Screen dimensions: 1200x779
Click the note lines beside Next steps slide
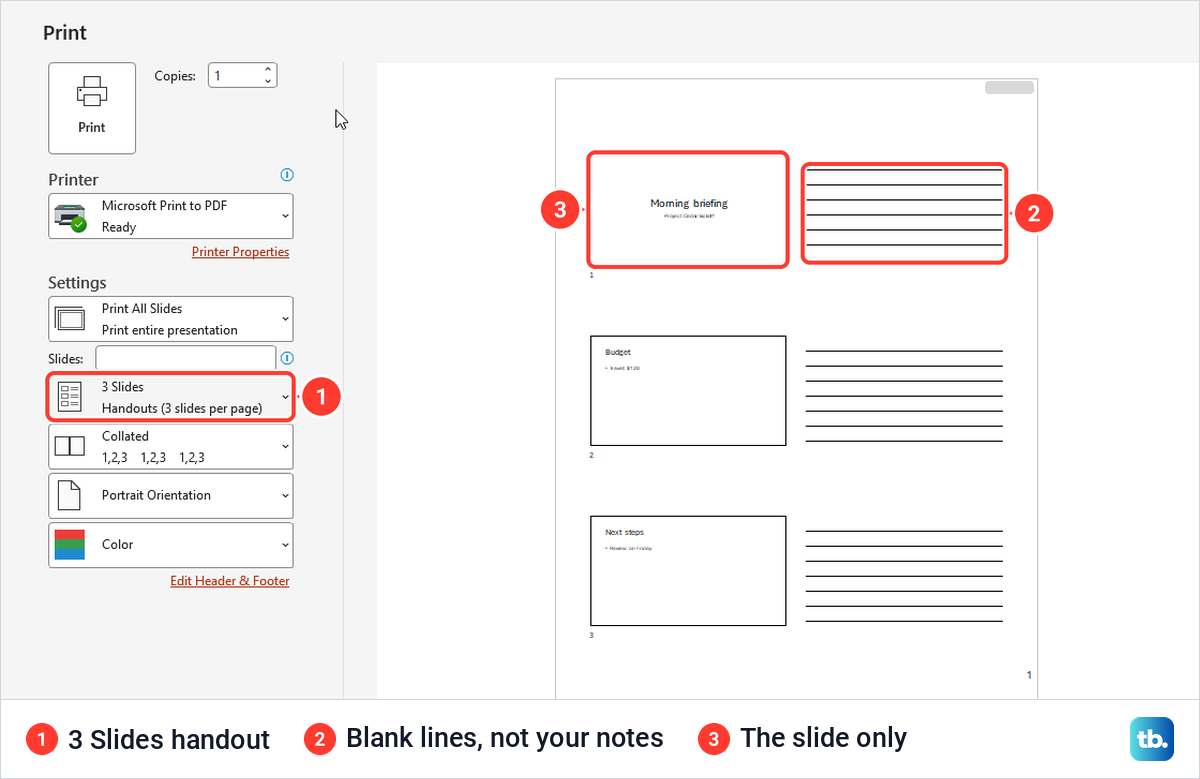coord(904,576)
